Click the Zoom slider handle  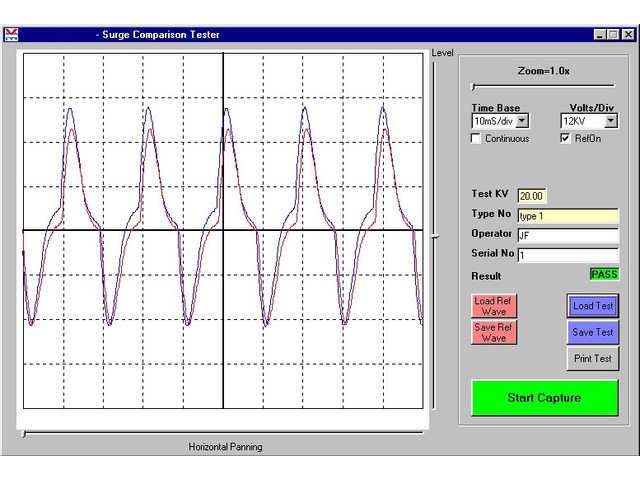(473, 87)
